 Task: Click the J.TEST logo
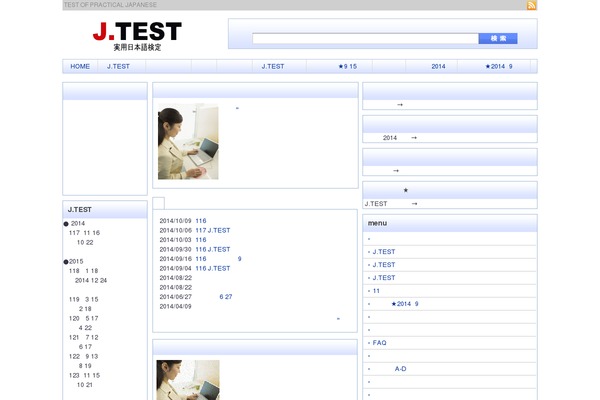(137, 36)
